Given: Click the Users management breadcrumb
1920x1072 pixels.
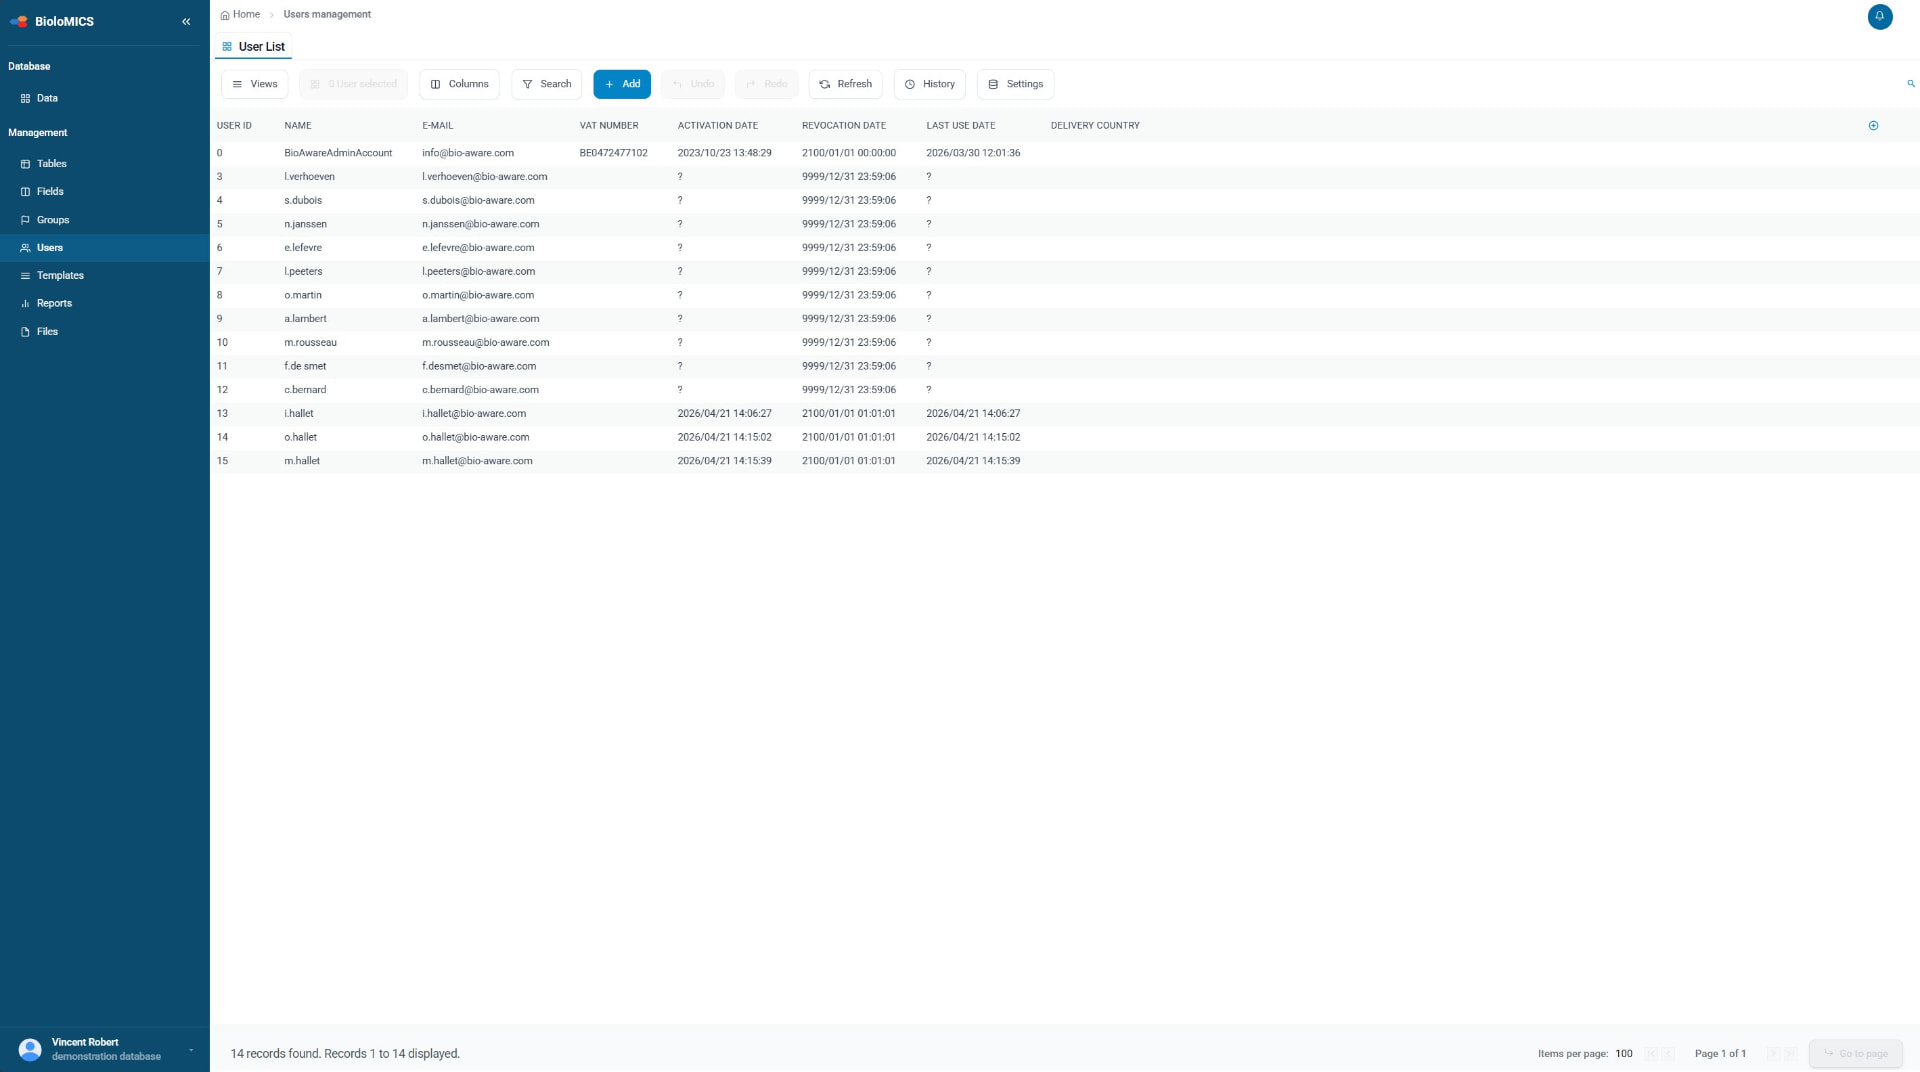Looking at the screenshot, I should point(327,14).
